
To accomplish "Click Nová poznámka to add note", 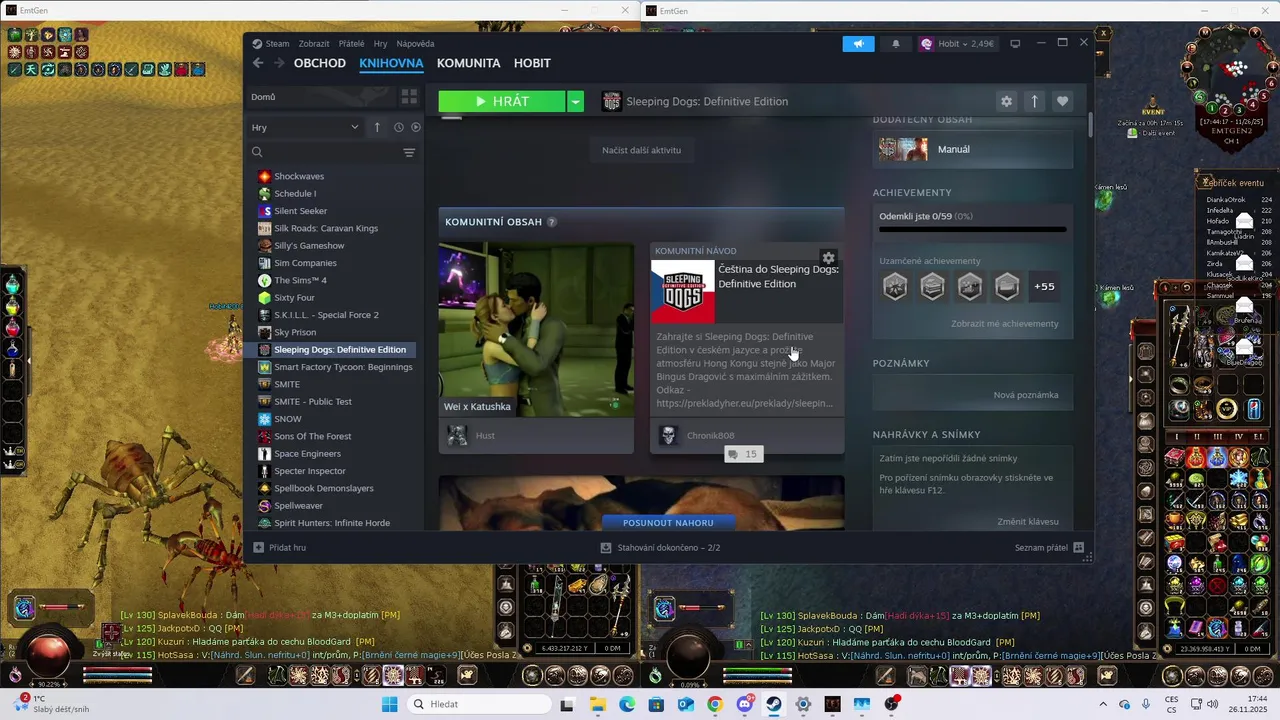I will click(x=1026, y=395).
